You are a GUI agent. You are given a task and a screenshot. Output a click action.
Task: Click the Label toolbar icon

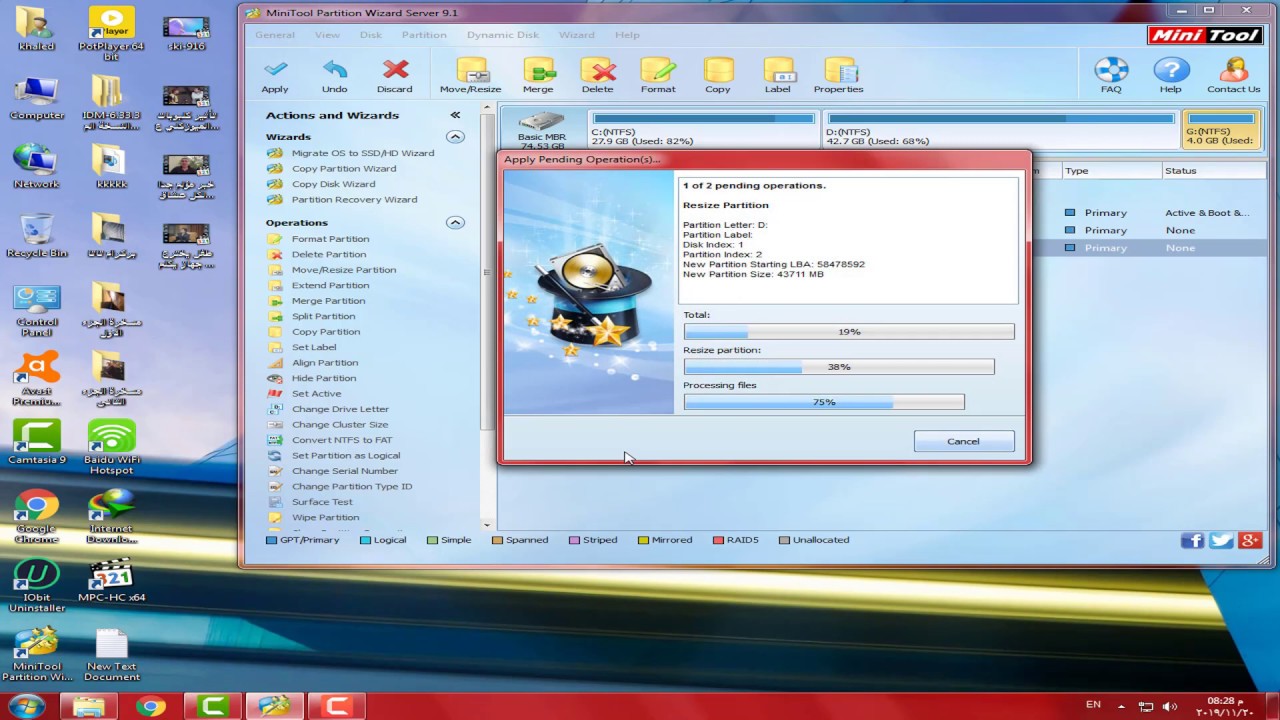coord(778,75)
